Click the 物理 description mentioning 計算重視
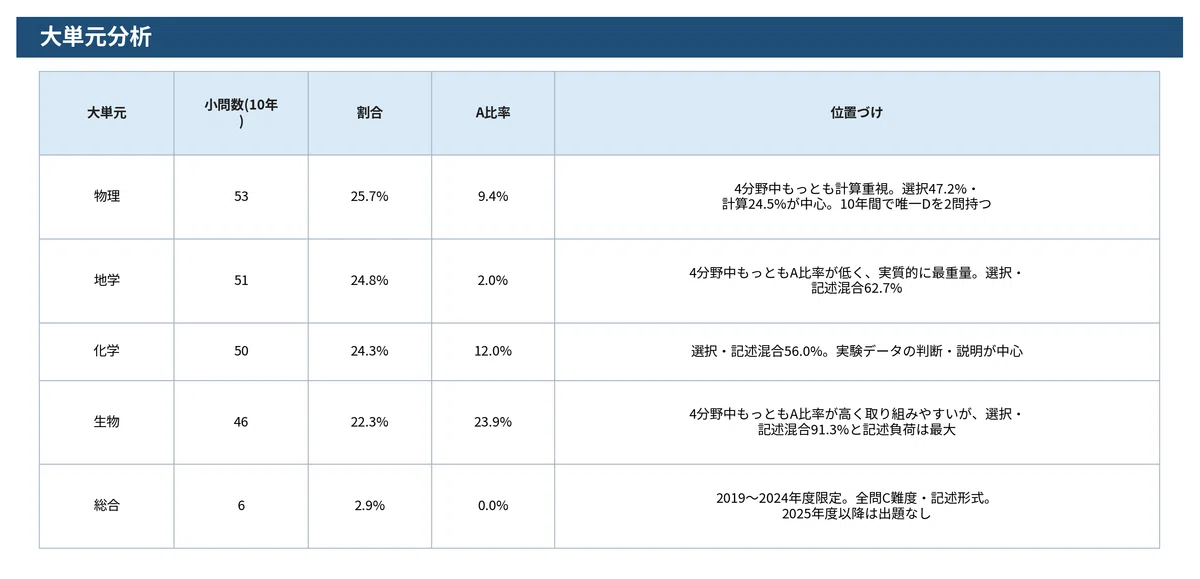 [857, 197]
